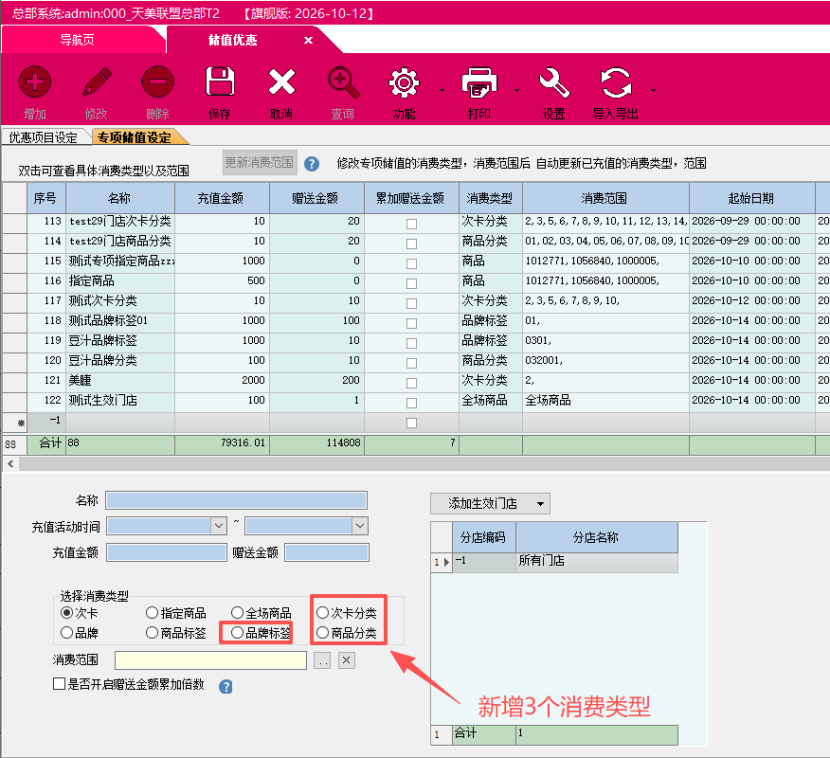Screen dimensions: 830x758
Task: Select the 专项储值设定 tab
Action: click(134, 138)
